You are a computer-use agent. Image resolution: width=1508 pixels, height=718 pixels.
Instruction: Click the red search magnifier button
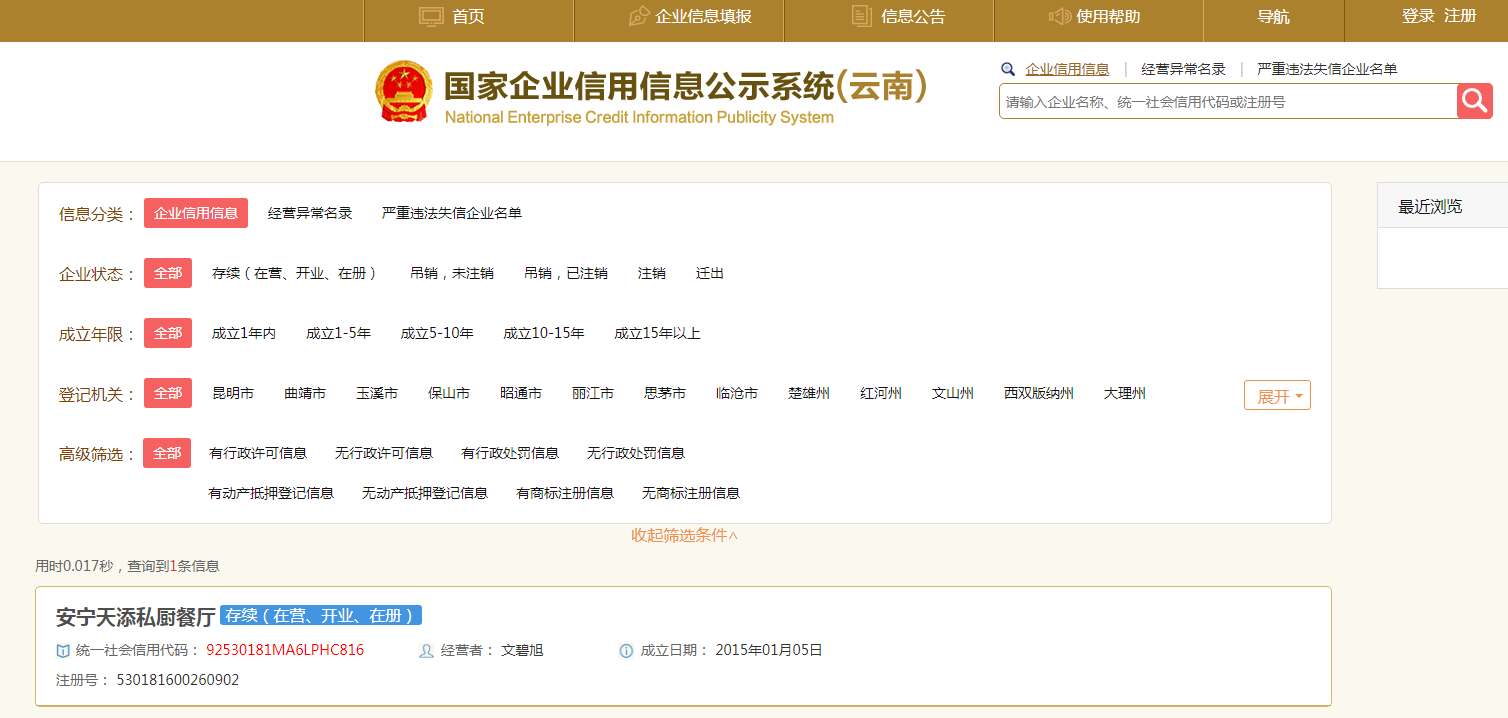(x=1474, y=101)
